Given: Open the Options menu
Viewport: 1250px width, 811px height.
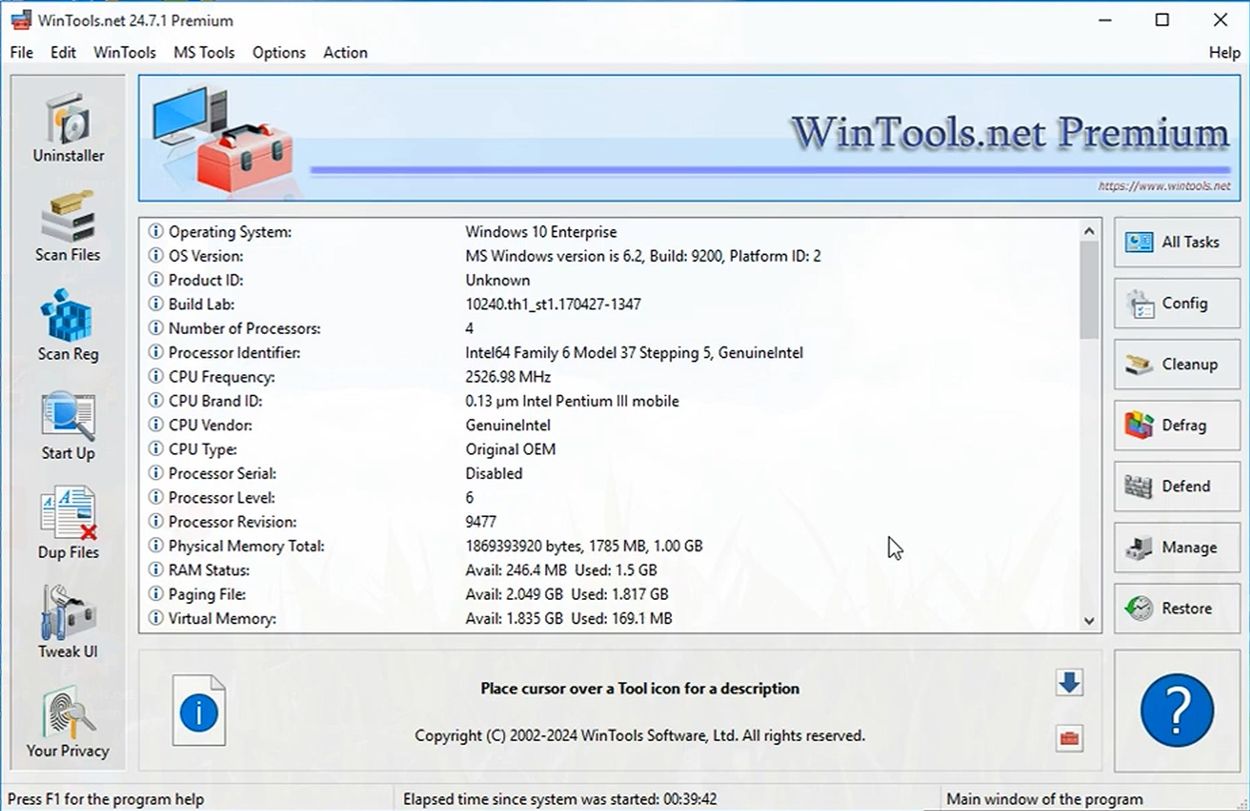Looking at the screenshot, I should tap(279, 52).
